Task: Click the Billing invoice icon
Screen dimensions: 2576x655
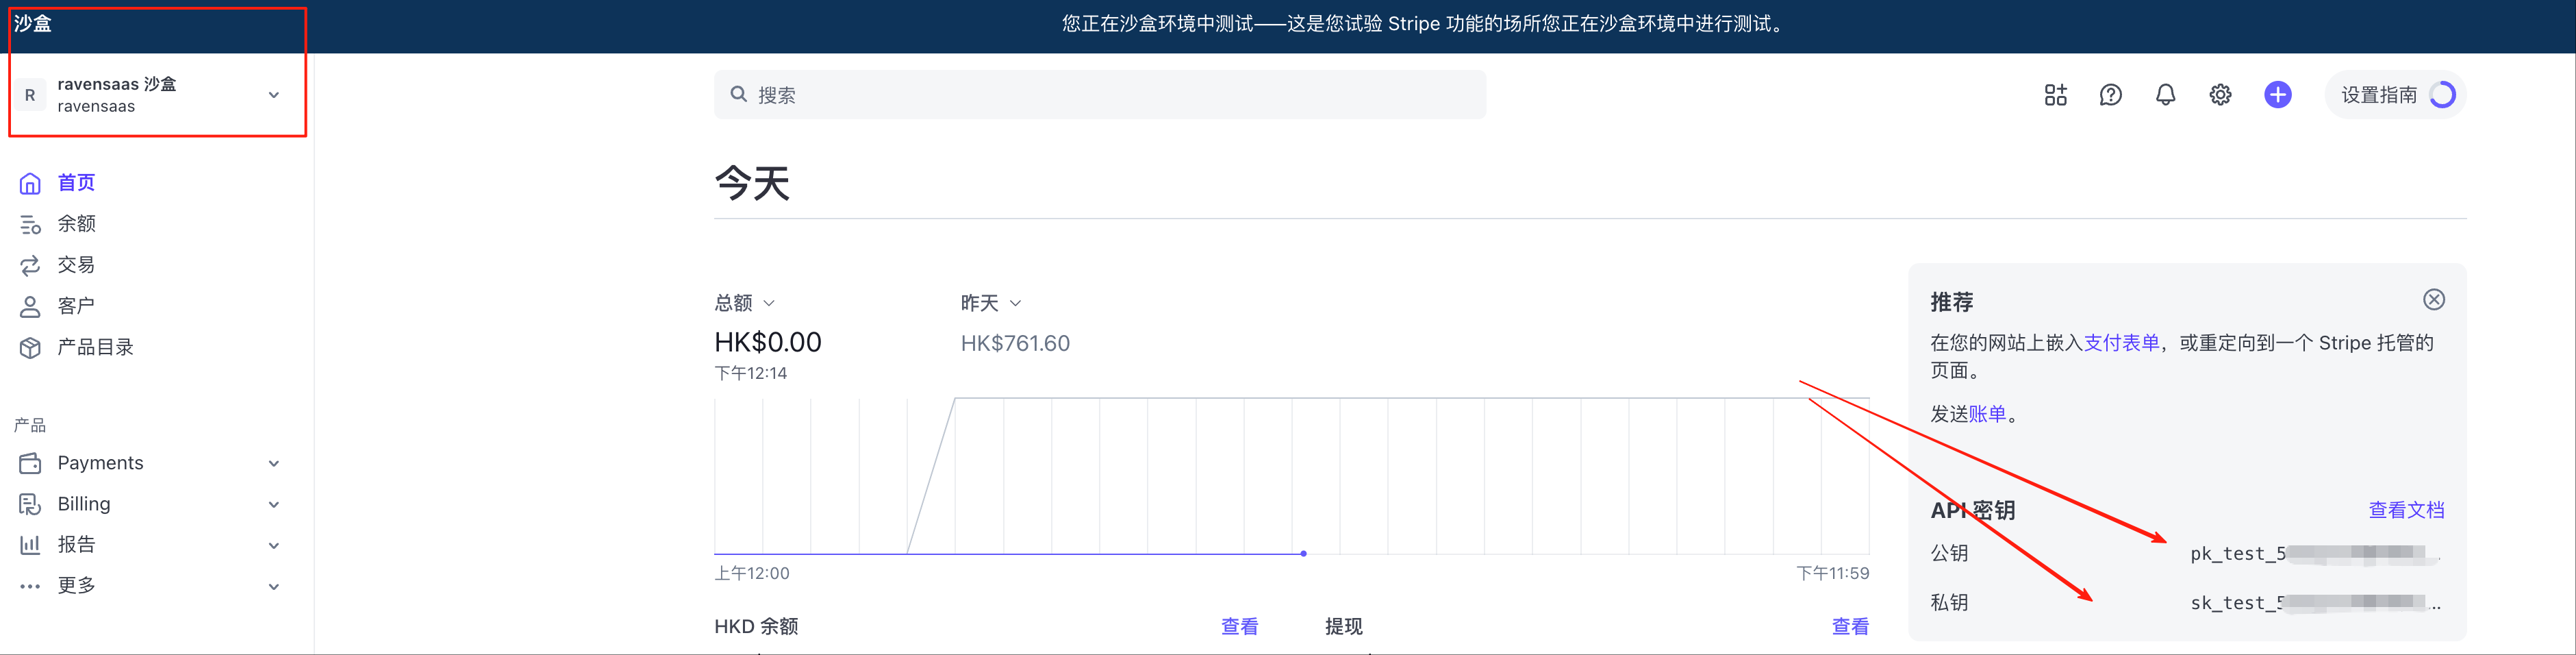Action: click(x=30, y=504)
